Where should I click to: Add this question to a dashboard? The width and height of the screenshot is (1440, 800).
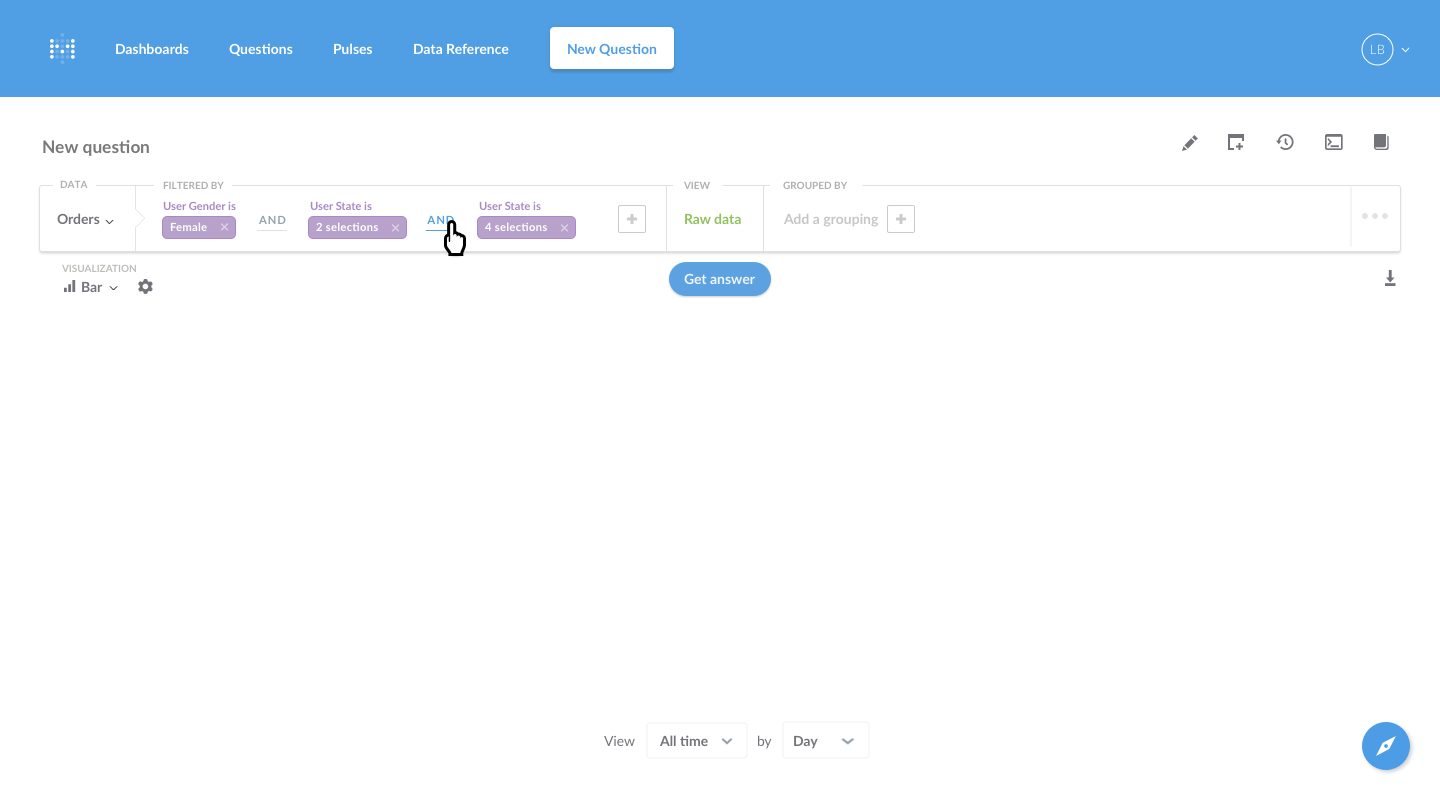point(1236,142)
